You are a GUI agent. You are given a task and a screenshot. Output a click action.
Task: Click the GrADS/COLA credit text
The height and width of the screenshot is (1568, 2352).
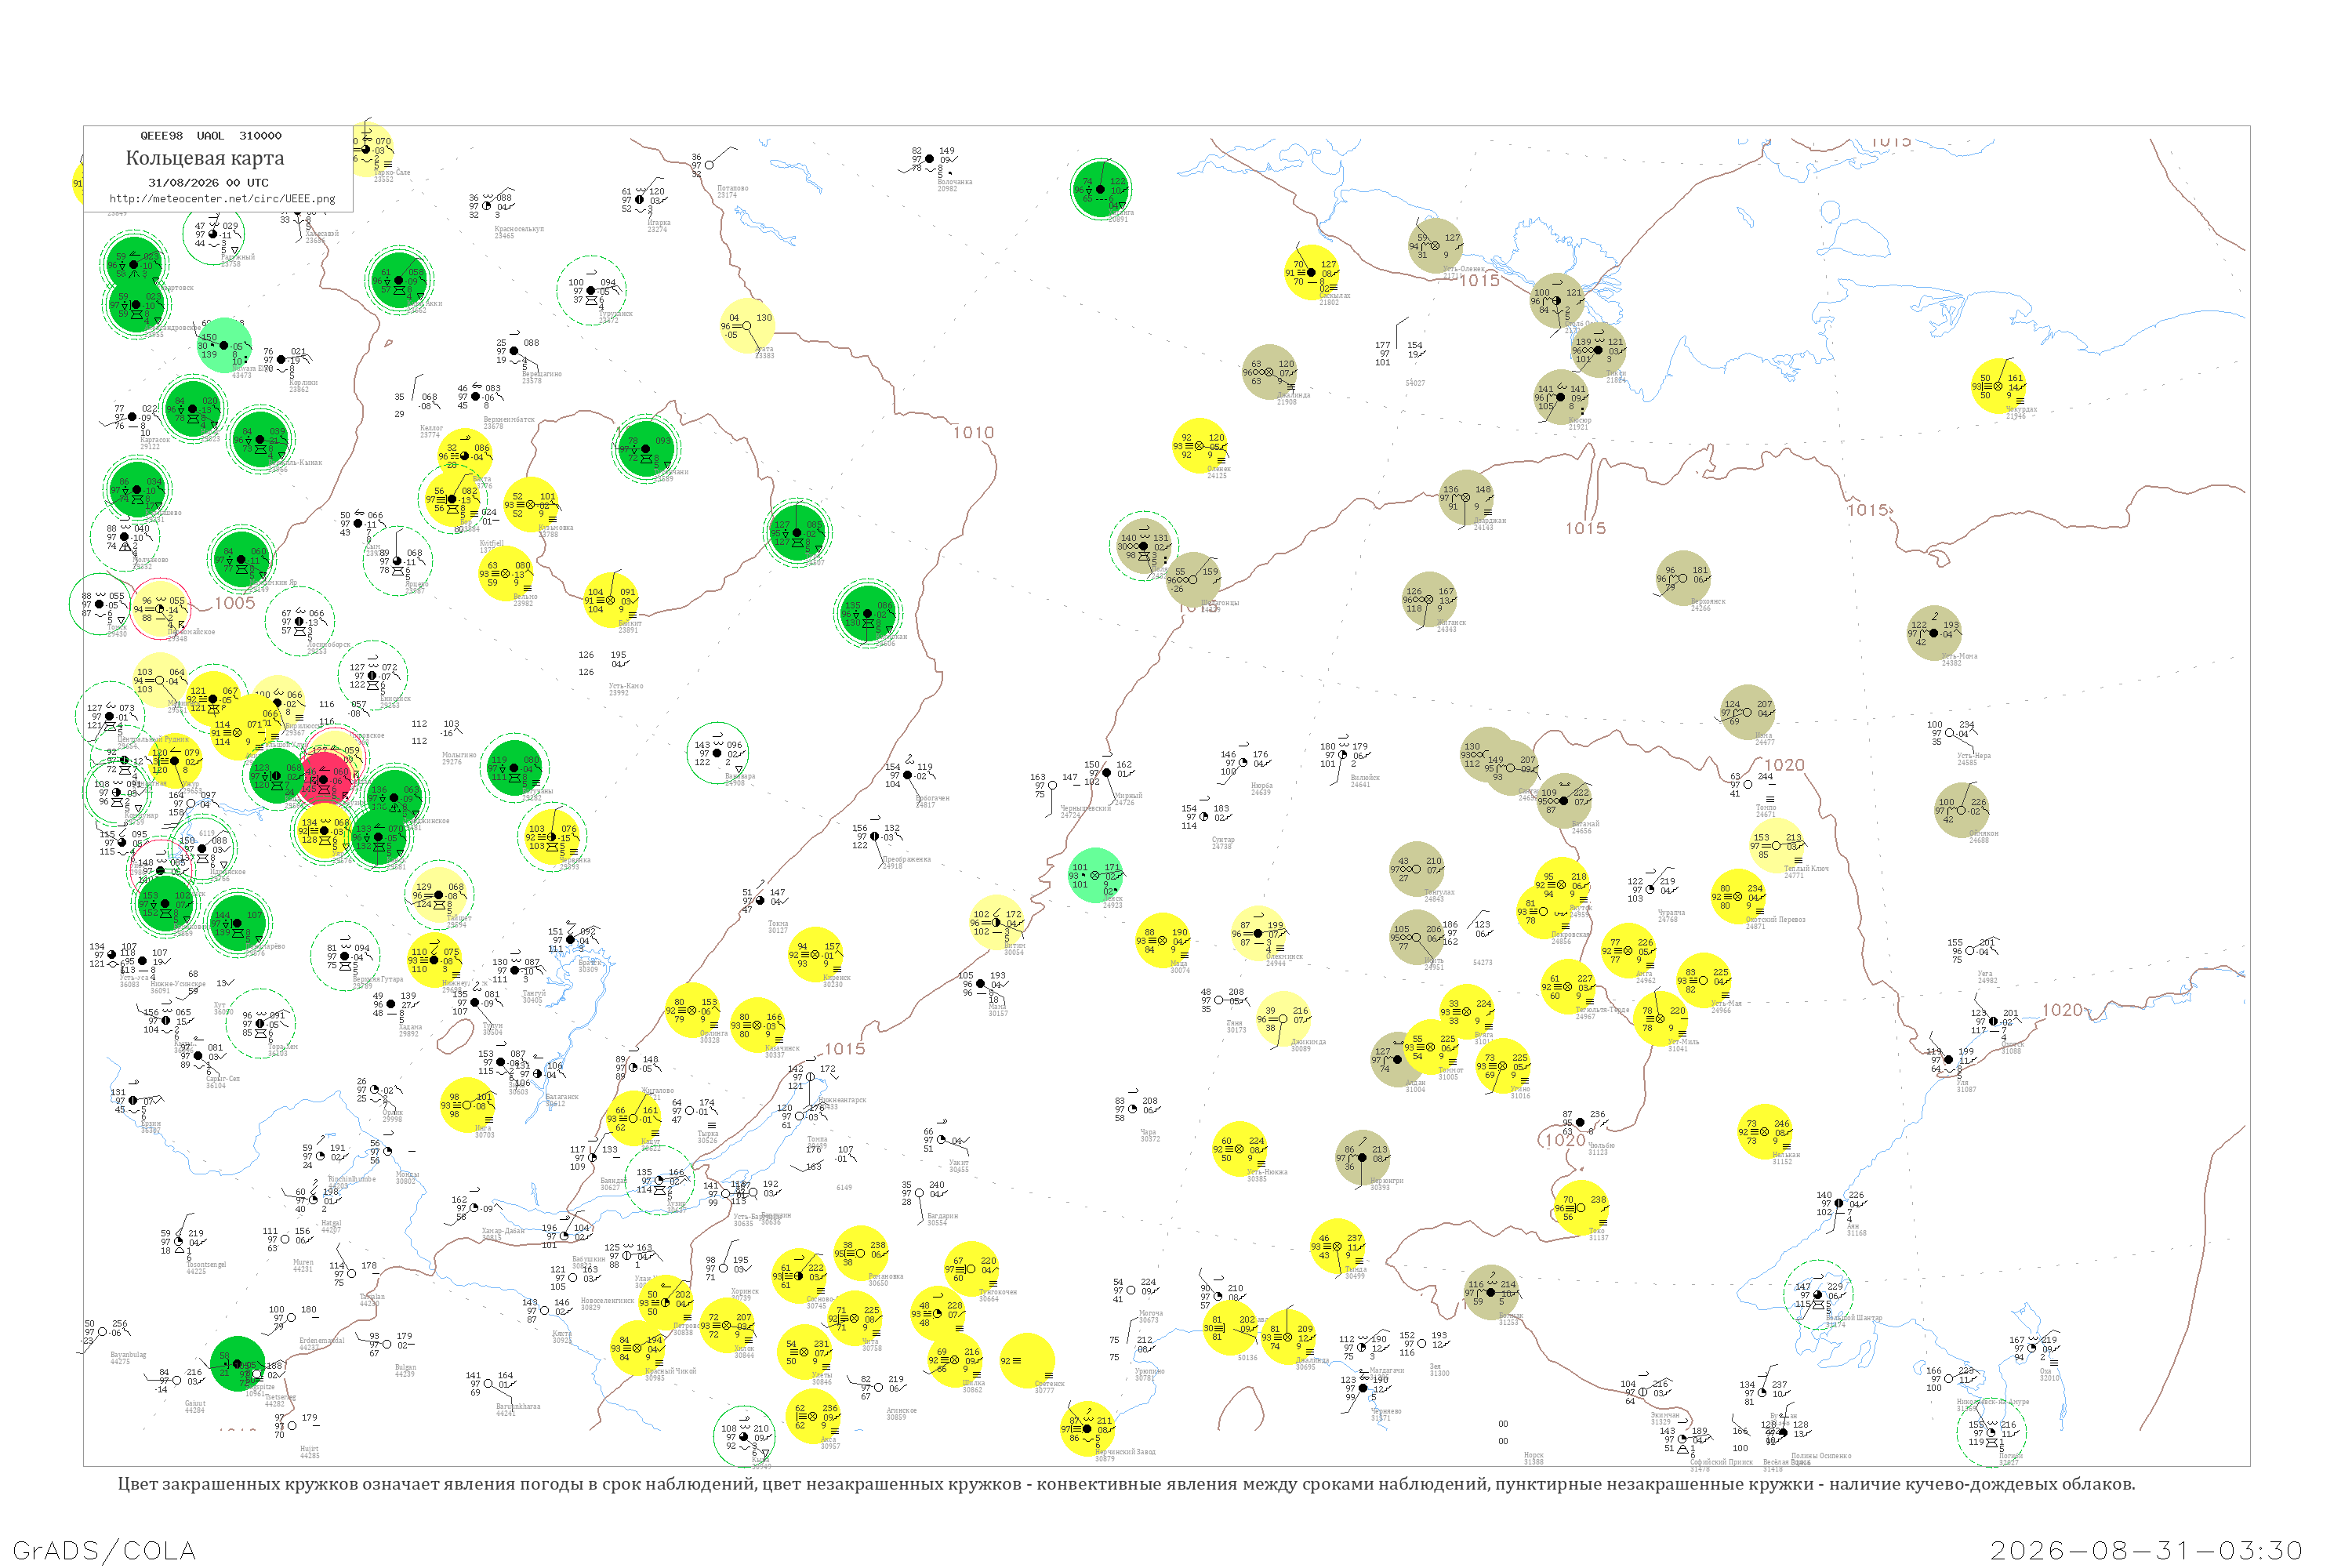tap(104, 1550)
